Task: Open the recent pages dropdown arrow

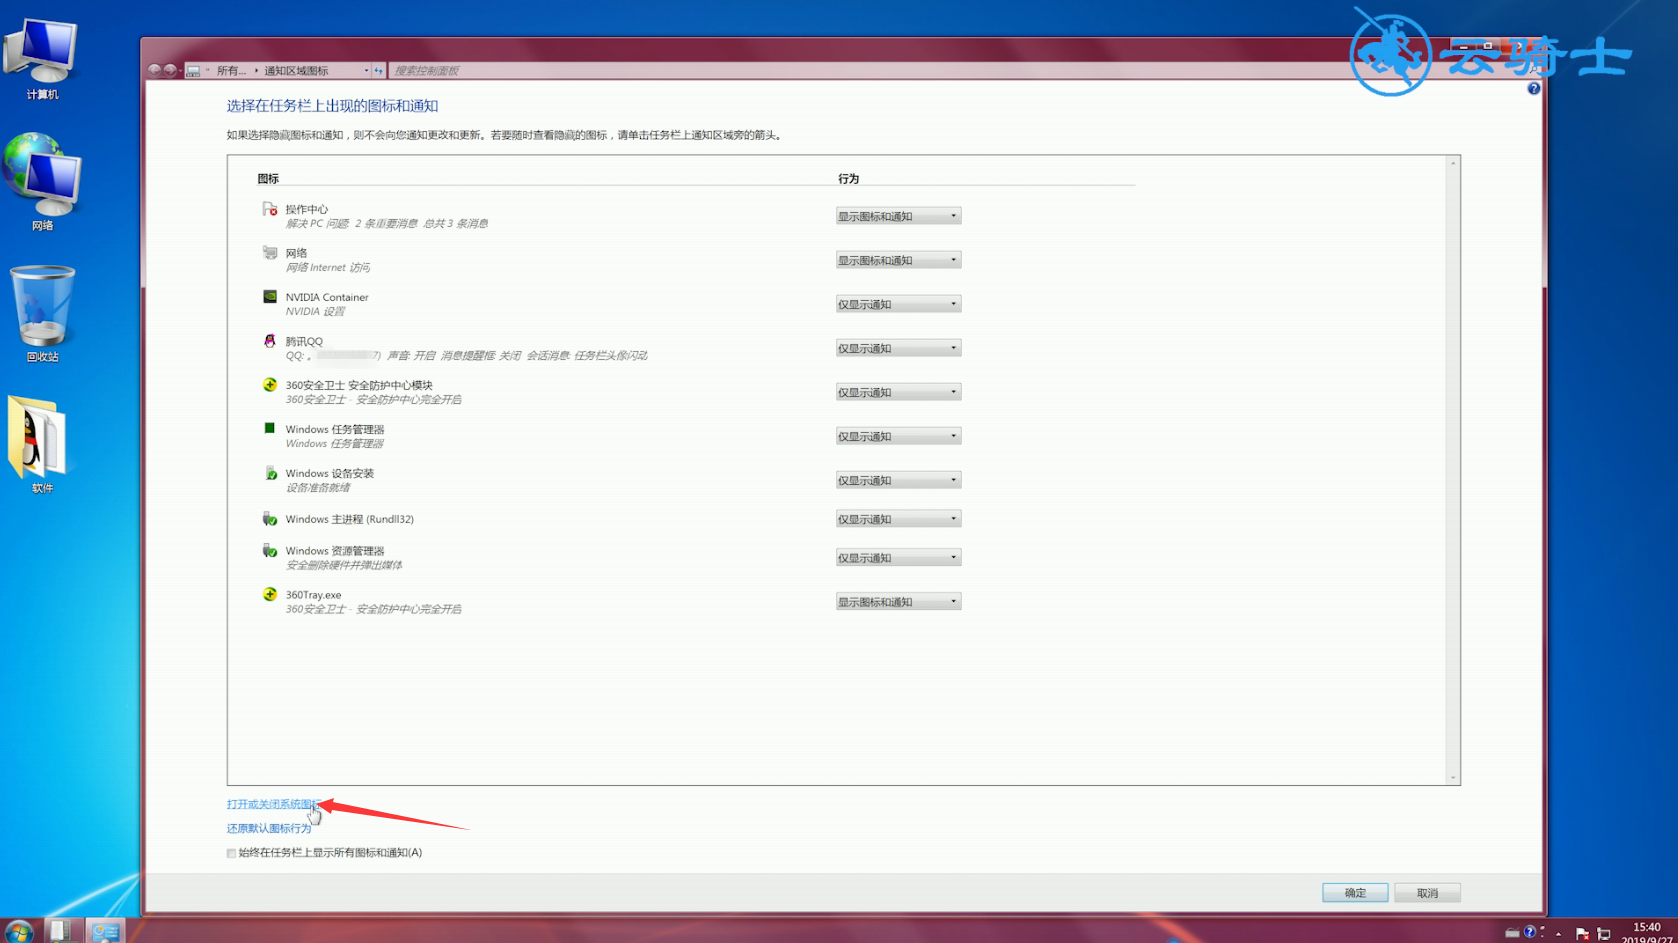Action: click(x=180, y=70)
